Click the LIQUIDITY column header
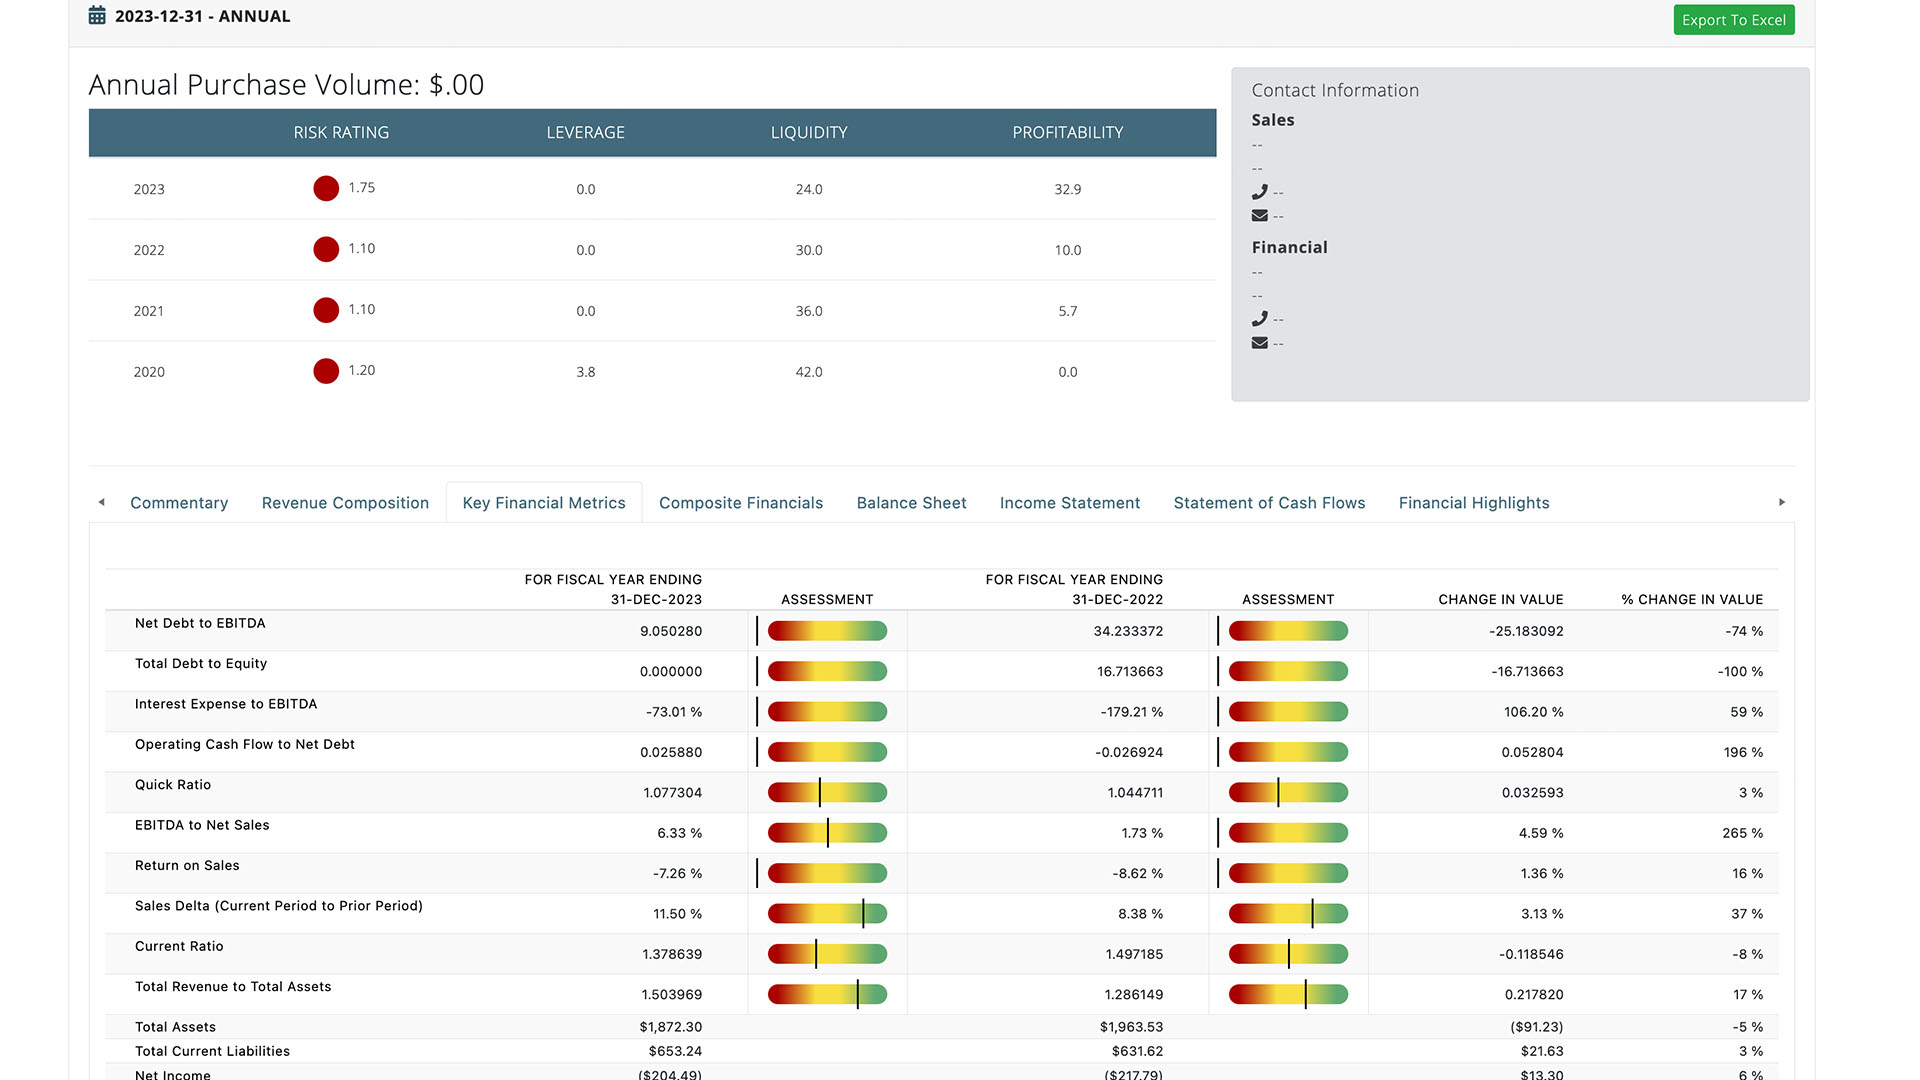Screen dimensions: 1920x1080 coord(808,133)
